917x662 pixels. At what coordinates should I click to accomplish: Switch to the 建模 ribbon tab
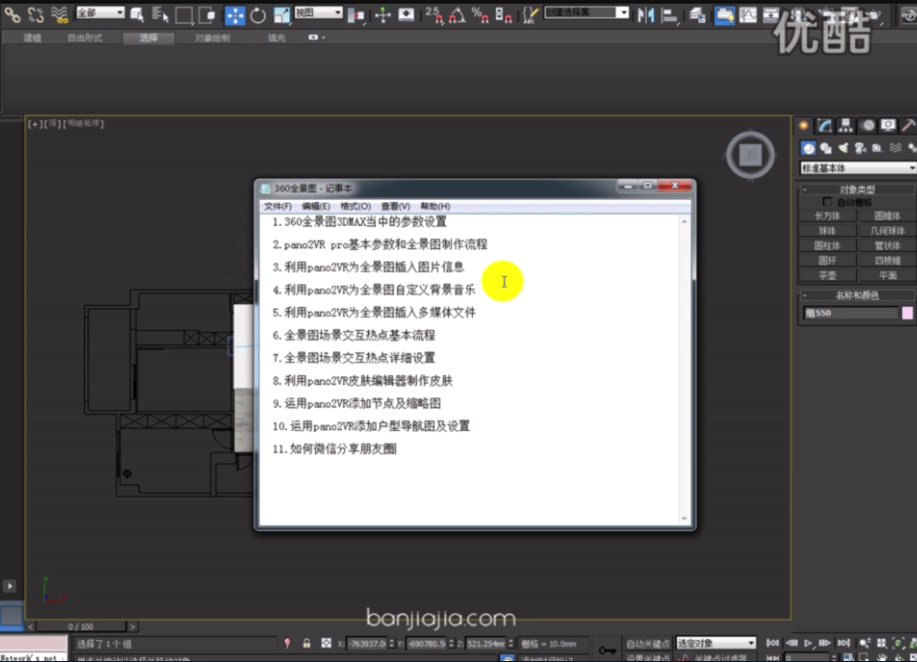(x=33, y=38)
